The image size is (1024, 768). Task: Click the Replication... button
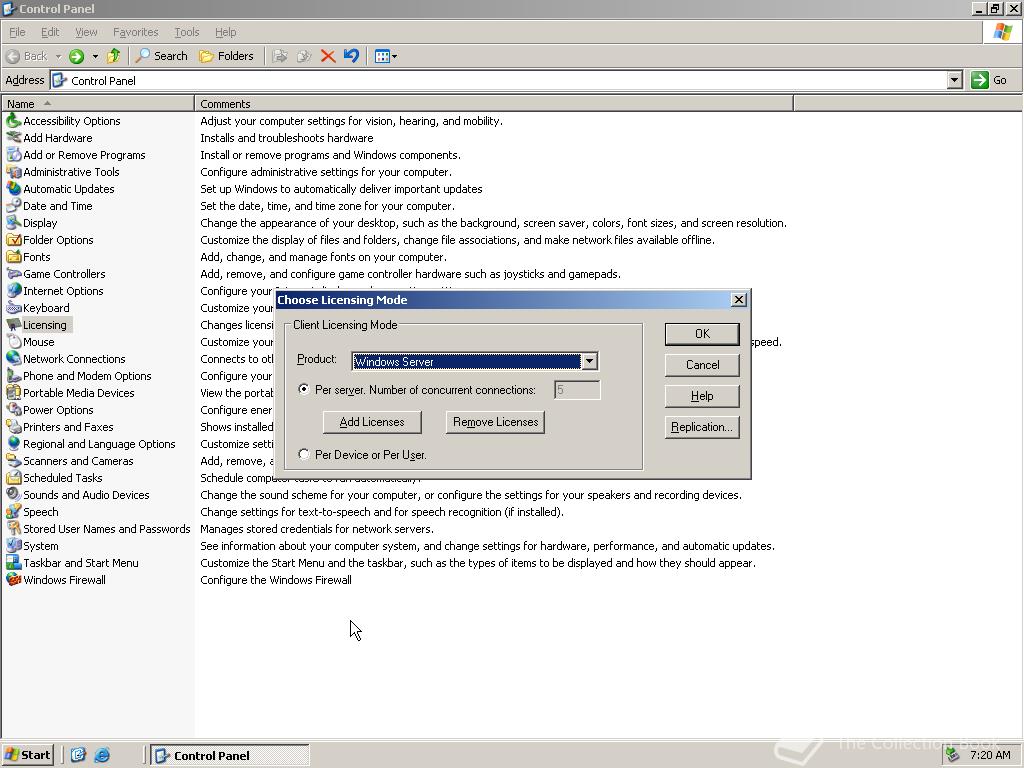702,427
